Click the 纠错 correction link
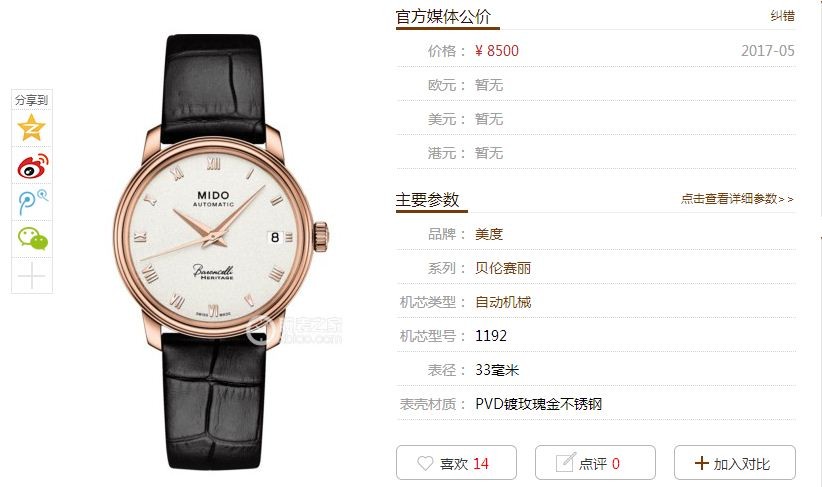Screen dimensions: 822x487 point(782,16)
